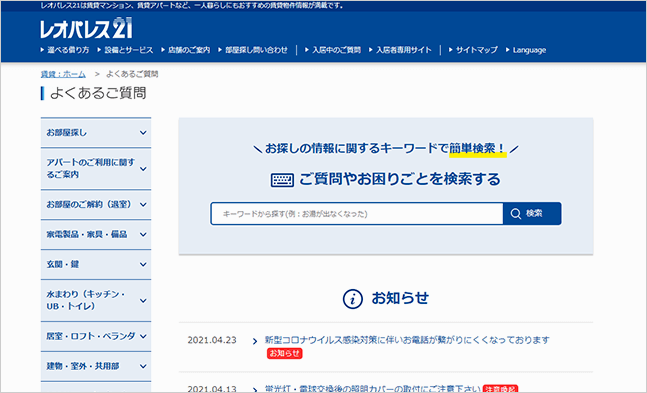This screenshot has height=393, width=647.
Task: Click the magnifying glass search icon
Action: [516, 213]
